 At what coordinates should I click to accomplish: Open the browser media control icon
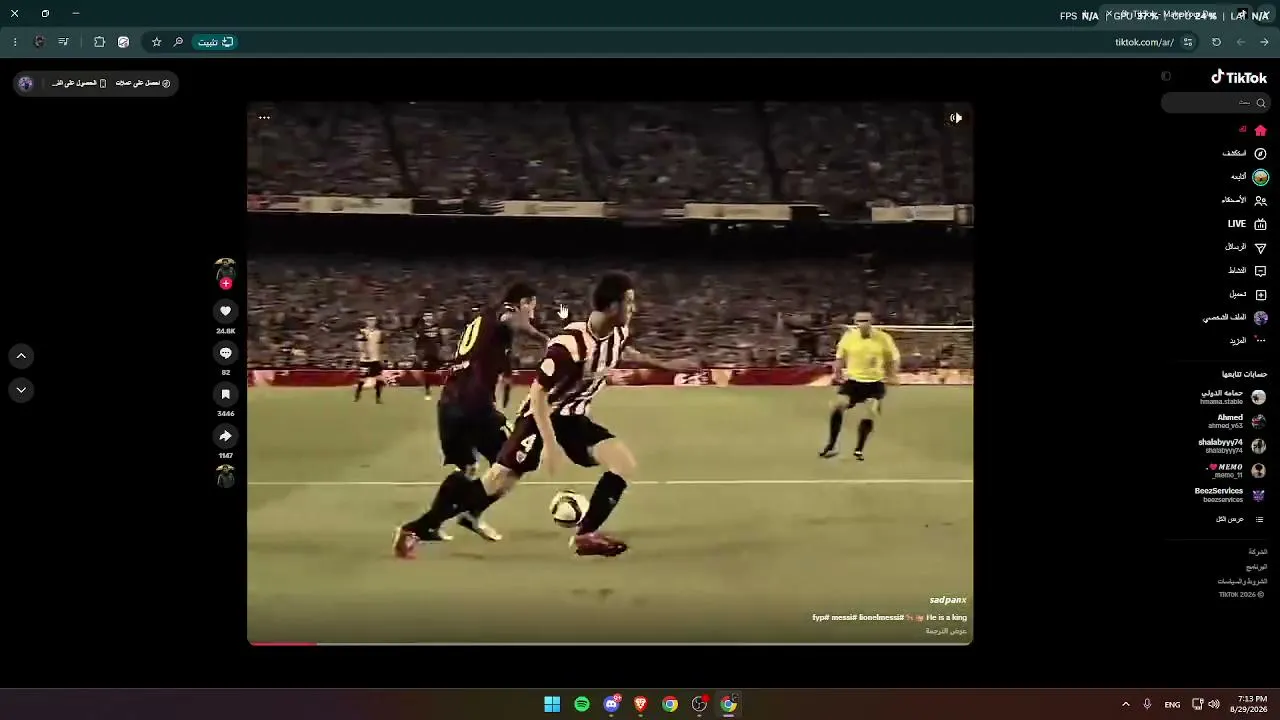pos(64,42)
